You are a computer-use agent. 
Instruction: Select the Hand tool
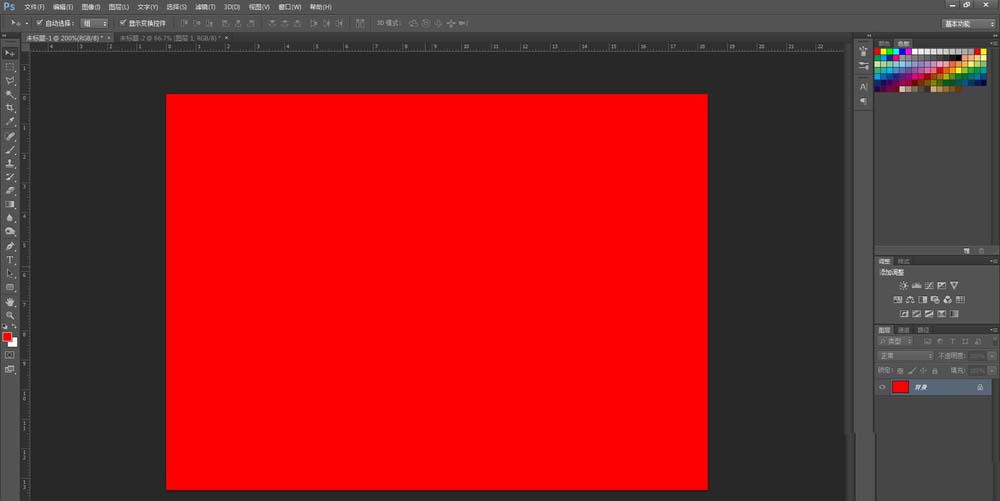coord(10,301)
